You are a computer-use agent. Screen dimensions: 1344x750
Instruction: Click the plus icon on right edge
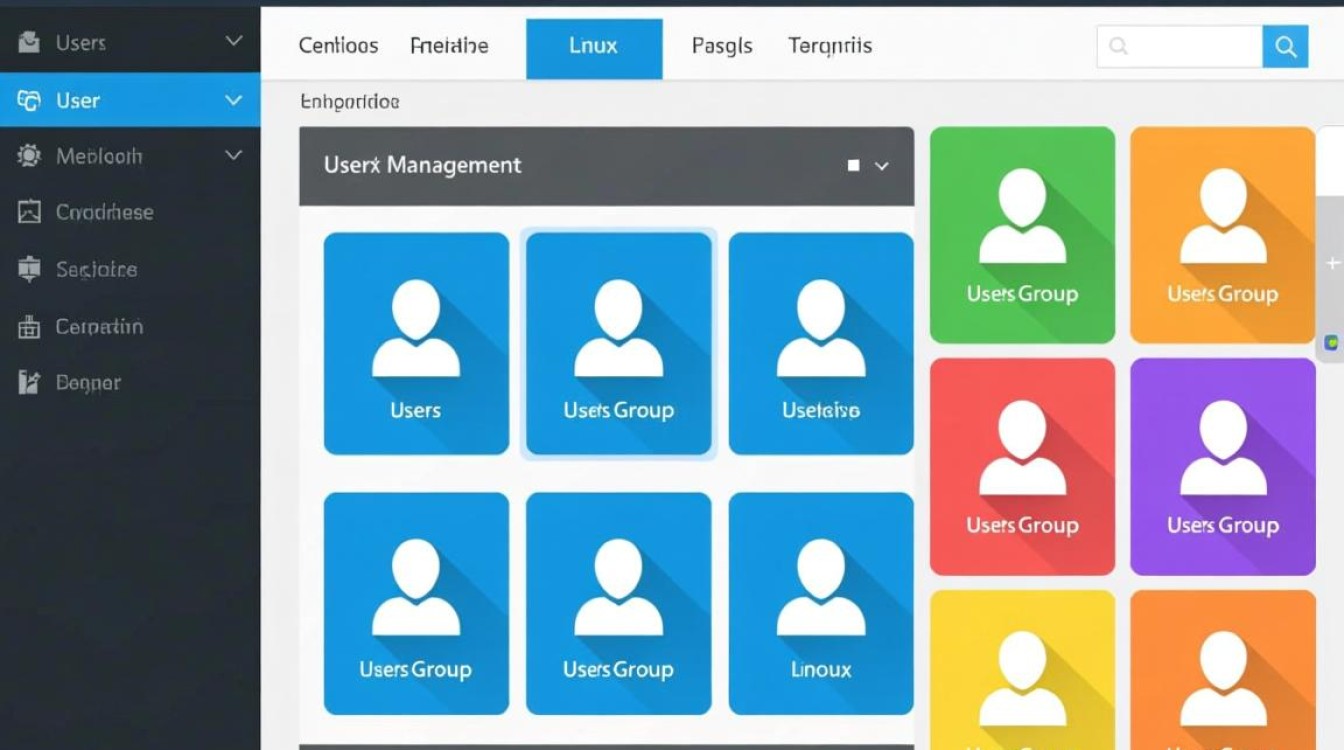[1332, 263]
